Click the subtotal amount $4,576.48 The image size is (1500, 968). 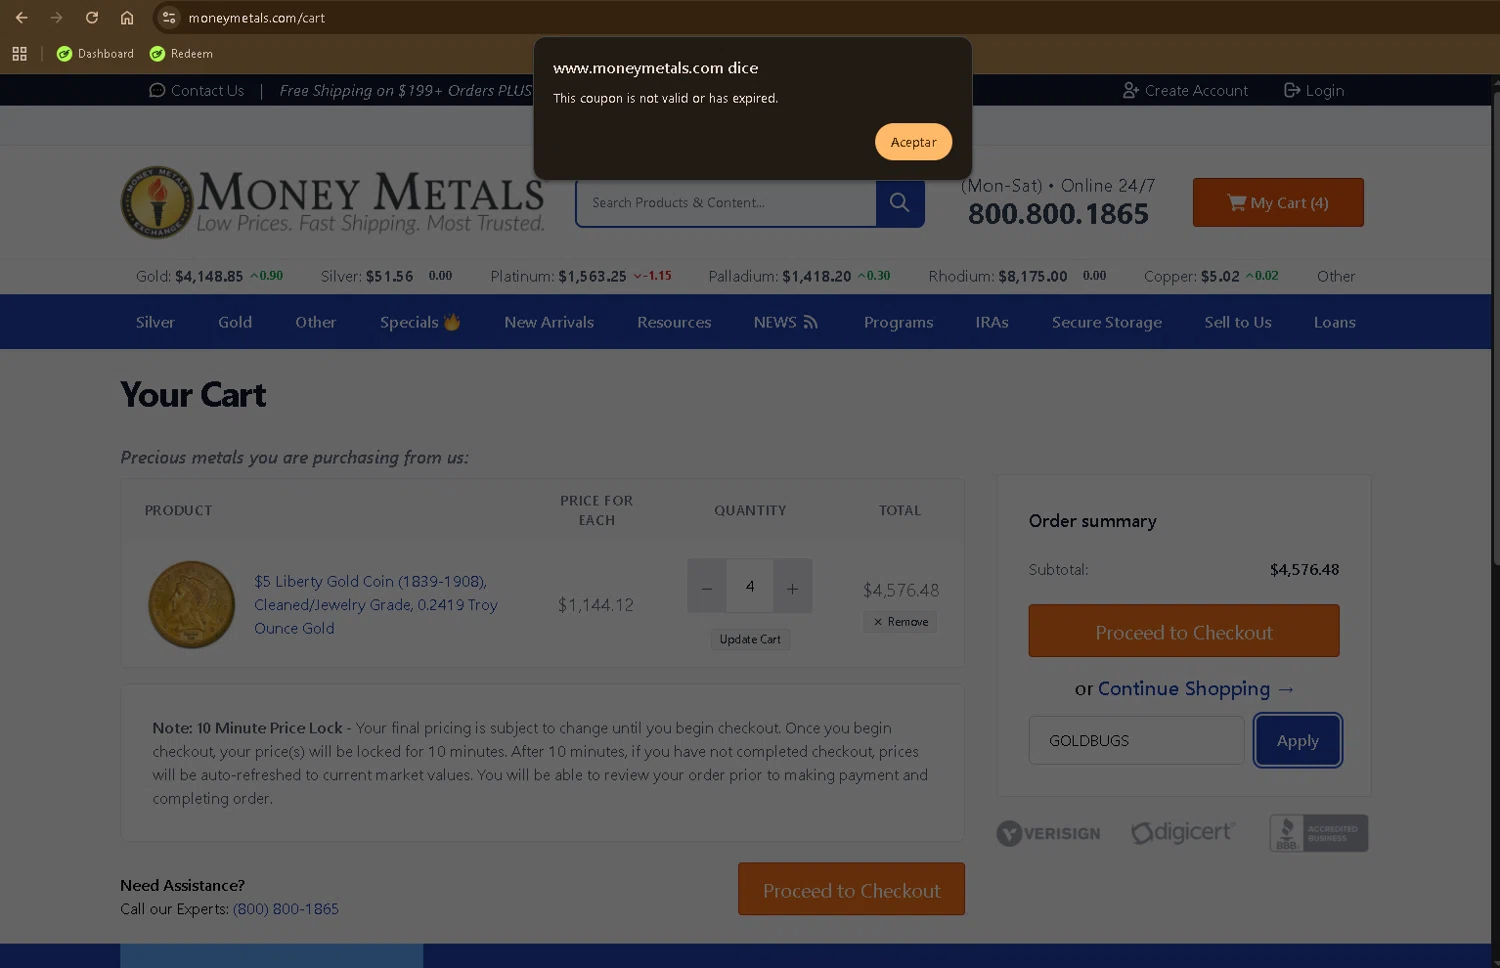[x=1304, y=570]
